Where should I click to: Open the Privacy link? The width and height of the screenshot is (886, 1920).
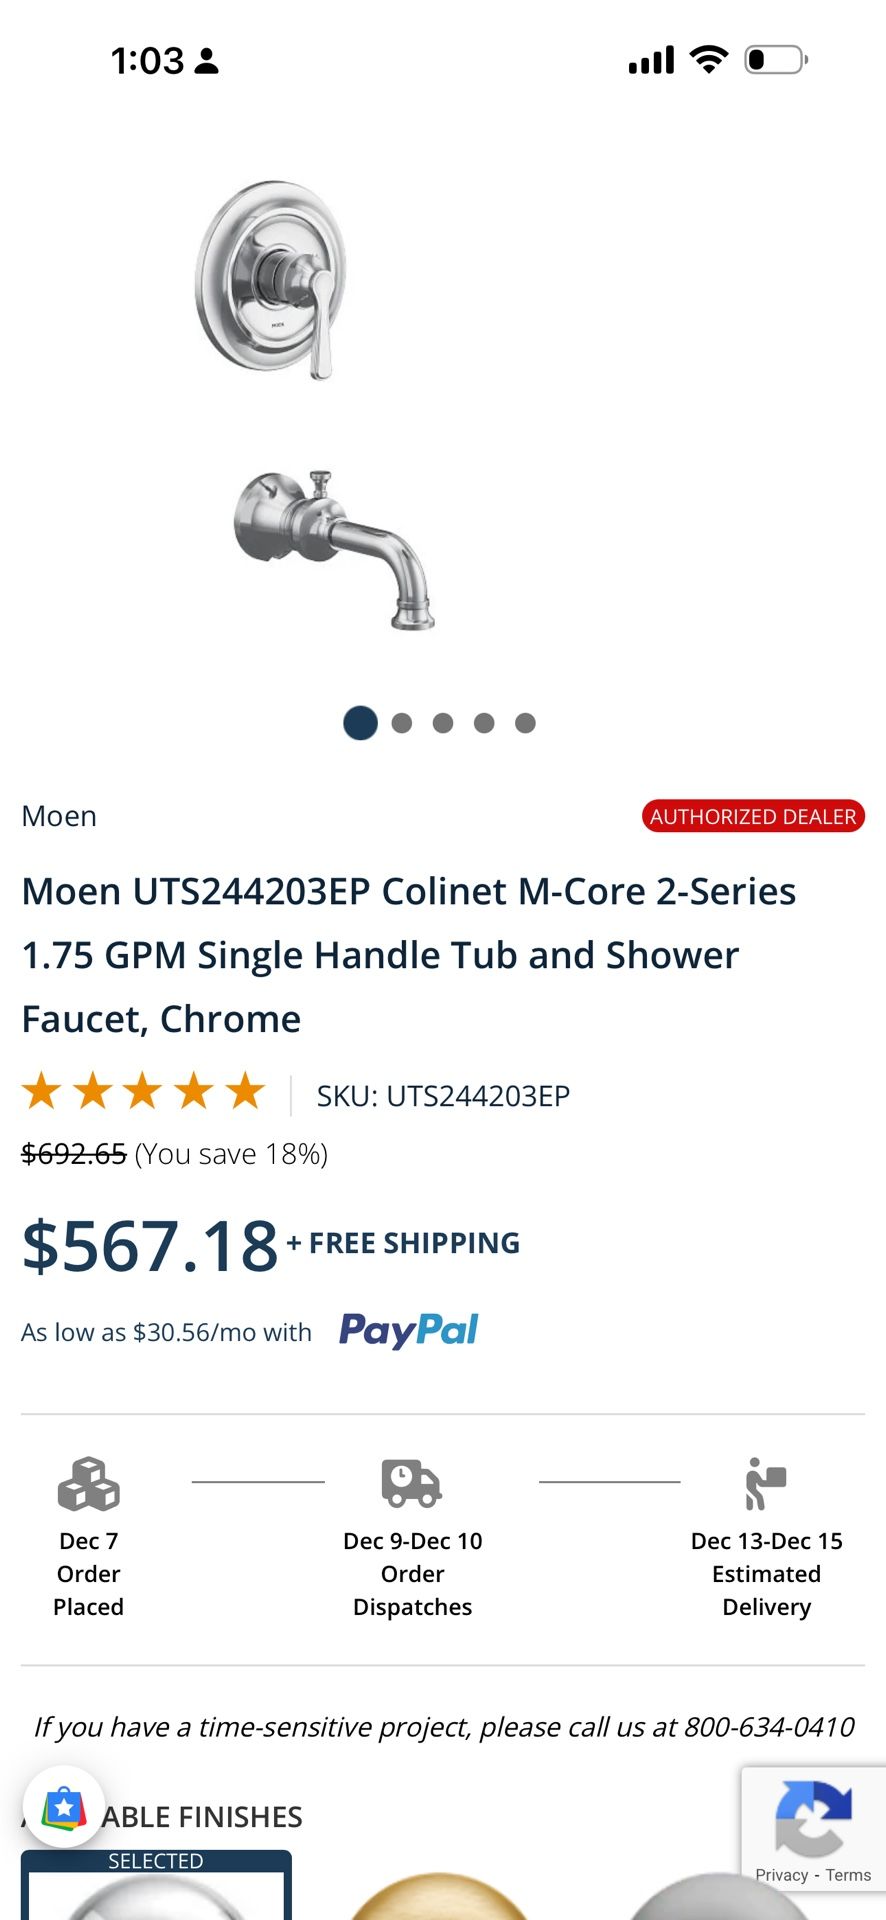point(781,1874)
